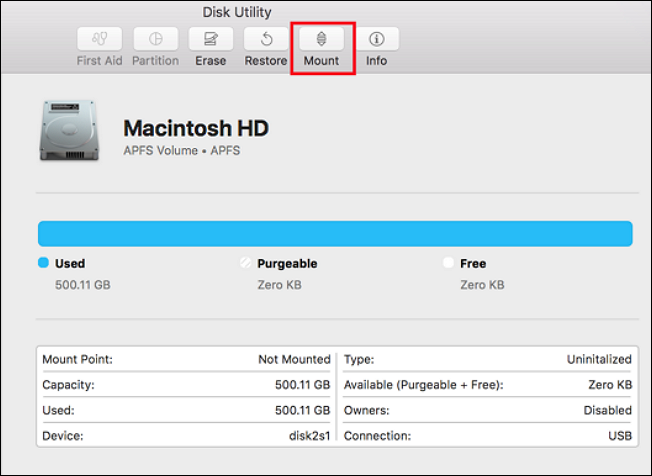Click the Macintosh HD volume name
The image size is (652, 476).
coord(195,129)
